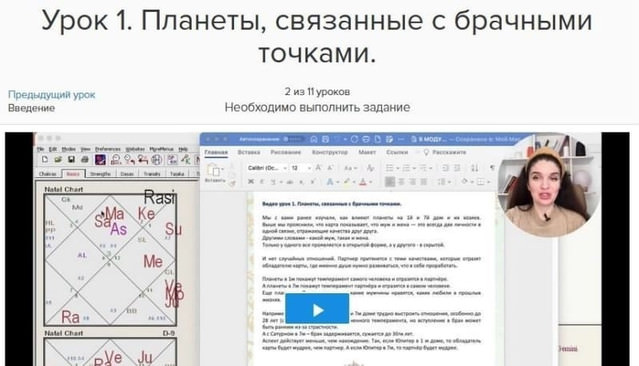639x366 pixels.
Task: Click the bulleted list icon in Word
Action: pos(390,168)
